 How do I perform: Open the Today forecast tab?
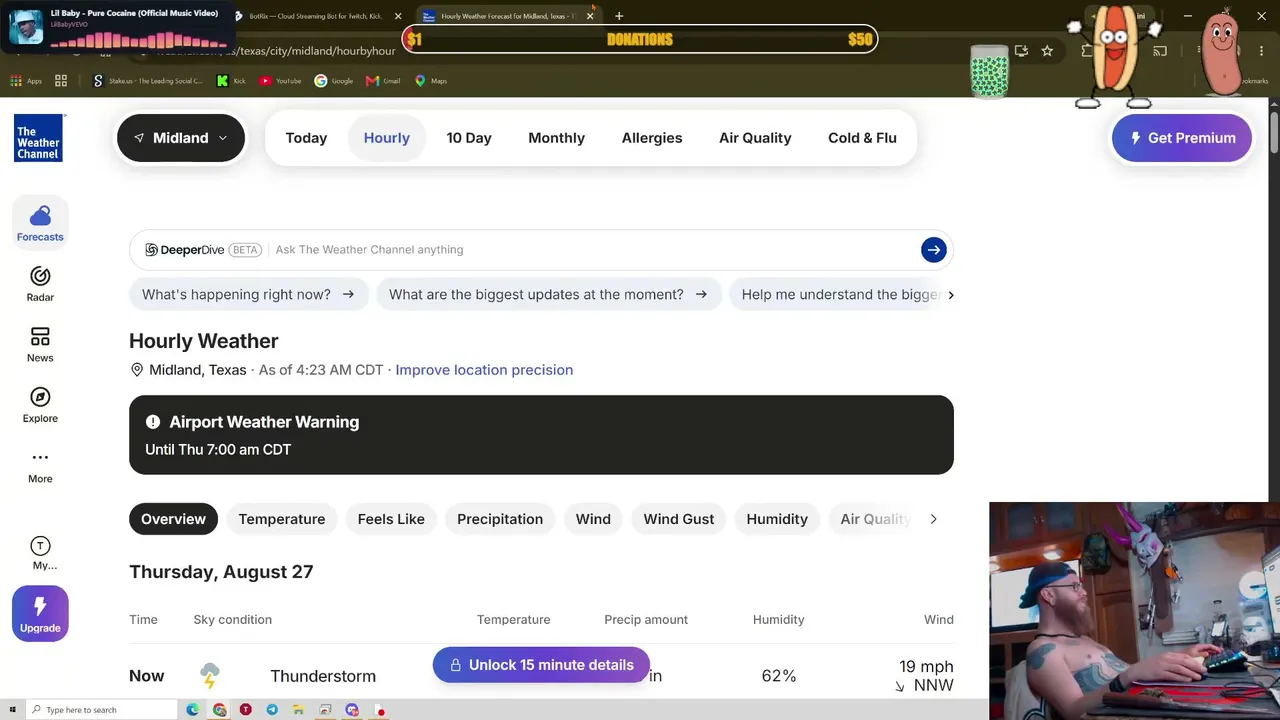tap(306, 138)
